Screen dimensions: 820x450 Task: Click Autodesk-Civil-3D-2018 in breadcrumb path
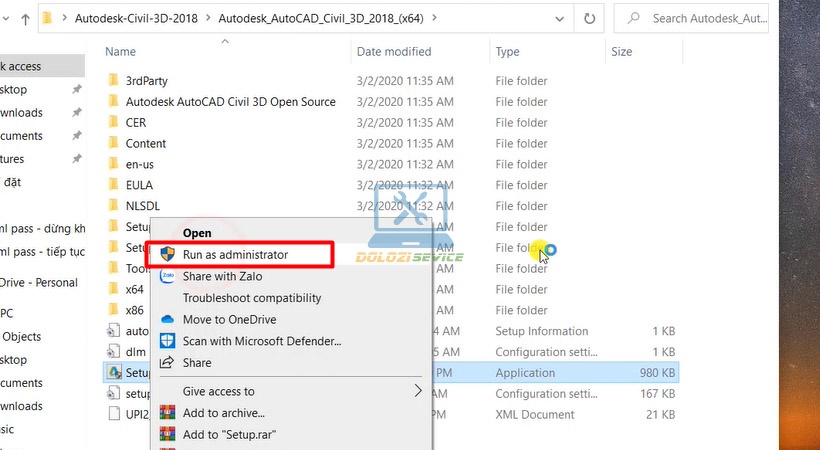pos(136,18)
